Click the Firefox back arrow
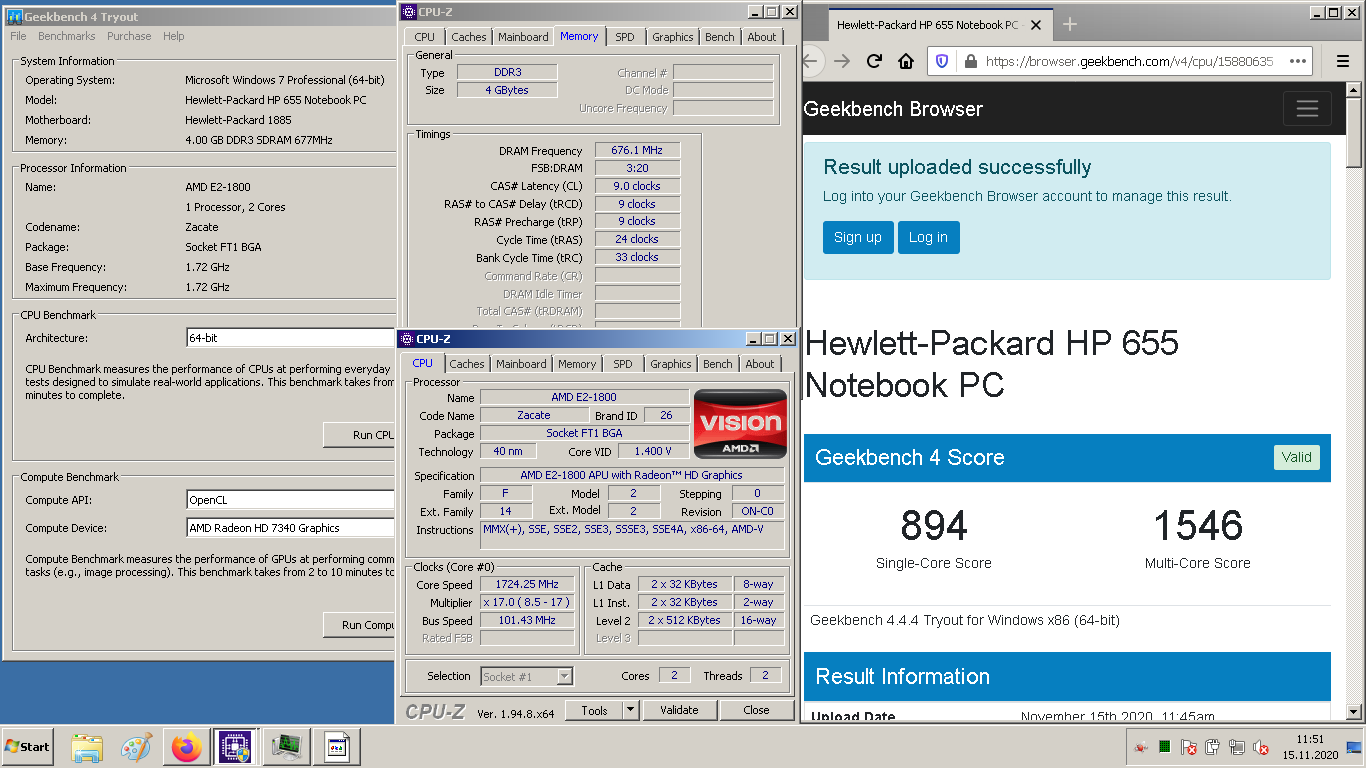 pyautogui.click(x=811, y=61)
